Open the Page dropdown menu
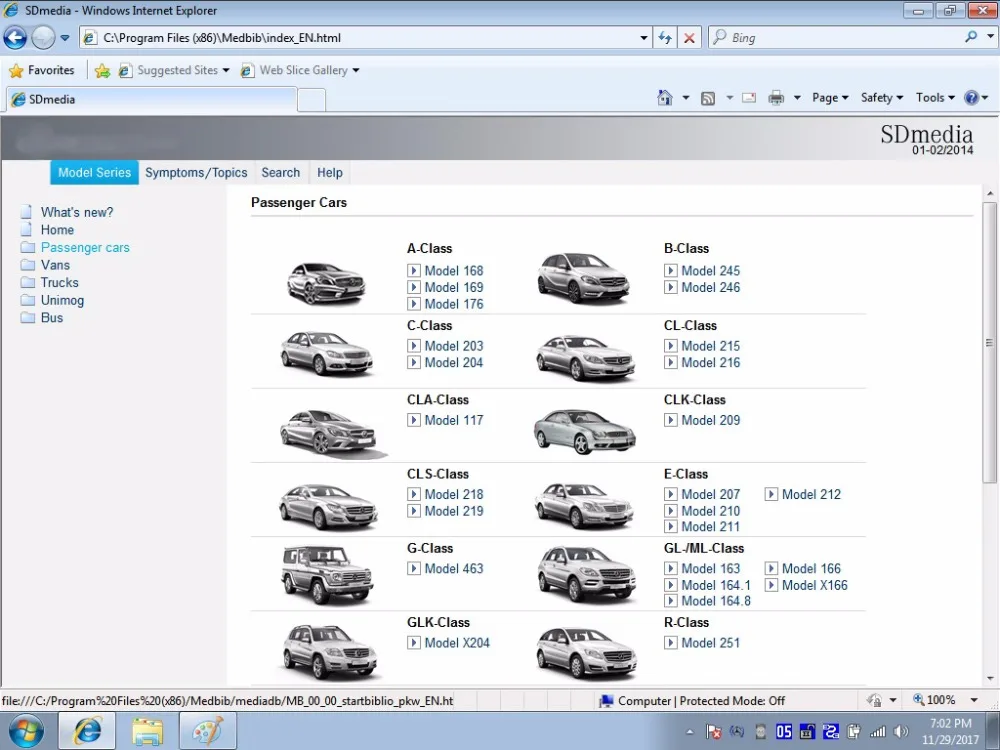1000x750 pixels. 830,98
